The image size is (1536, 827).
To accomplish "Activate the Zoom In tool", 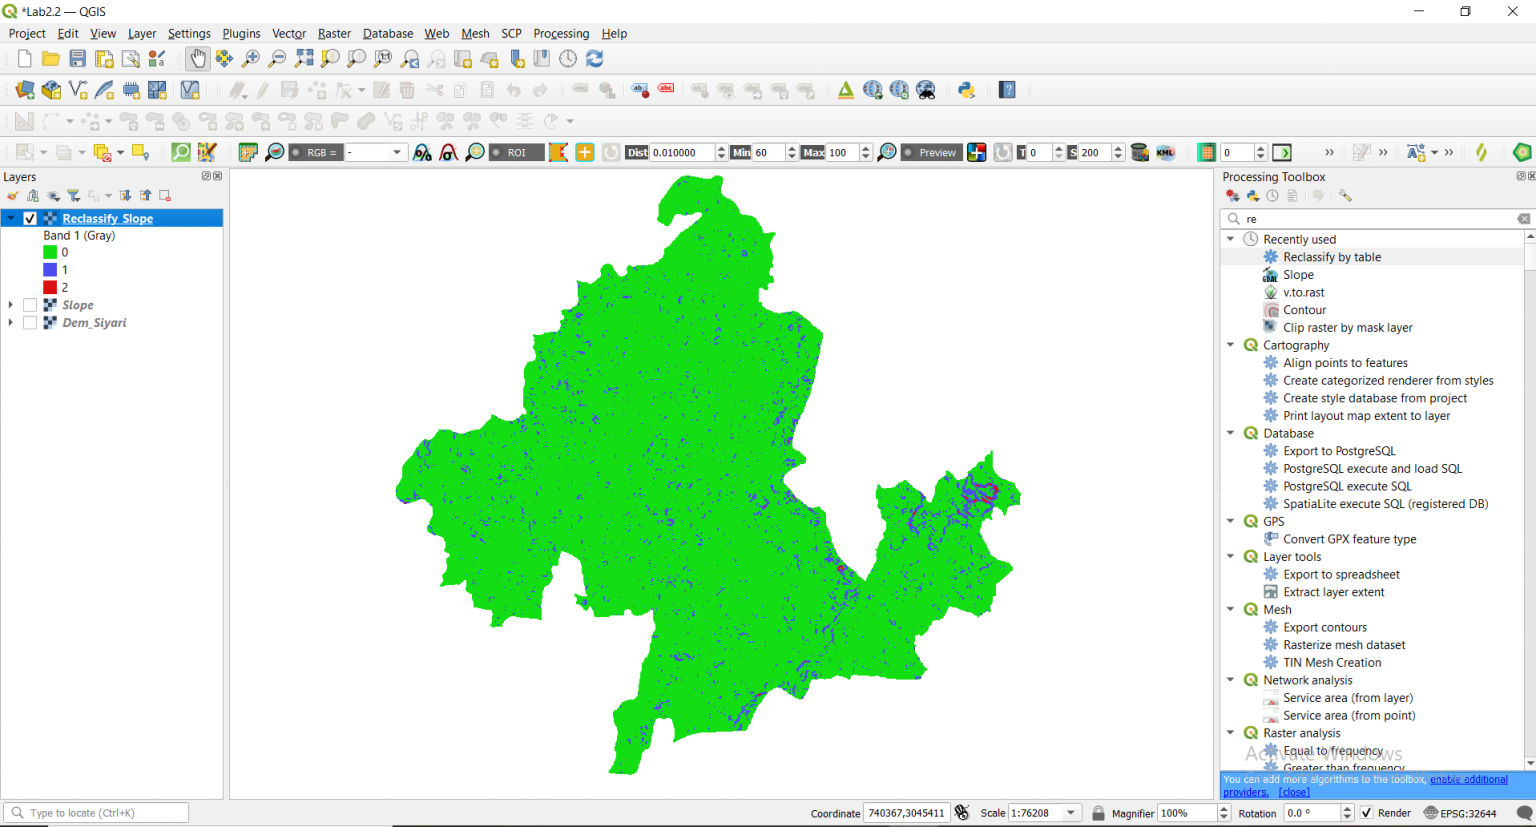I will (x=250, y=58).
